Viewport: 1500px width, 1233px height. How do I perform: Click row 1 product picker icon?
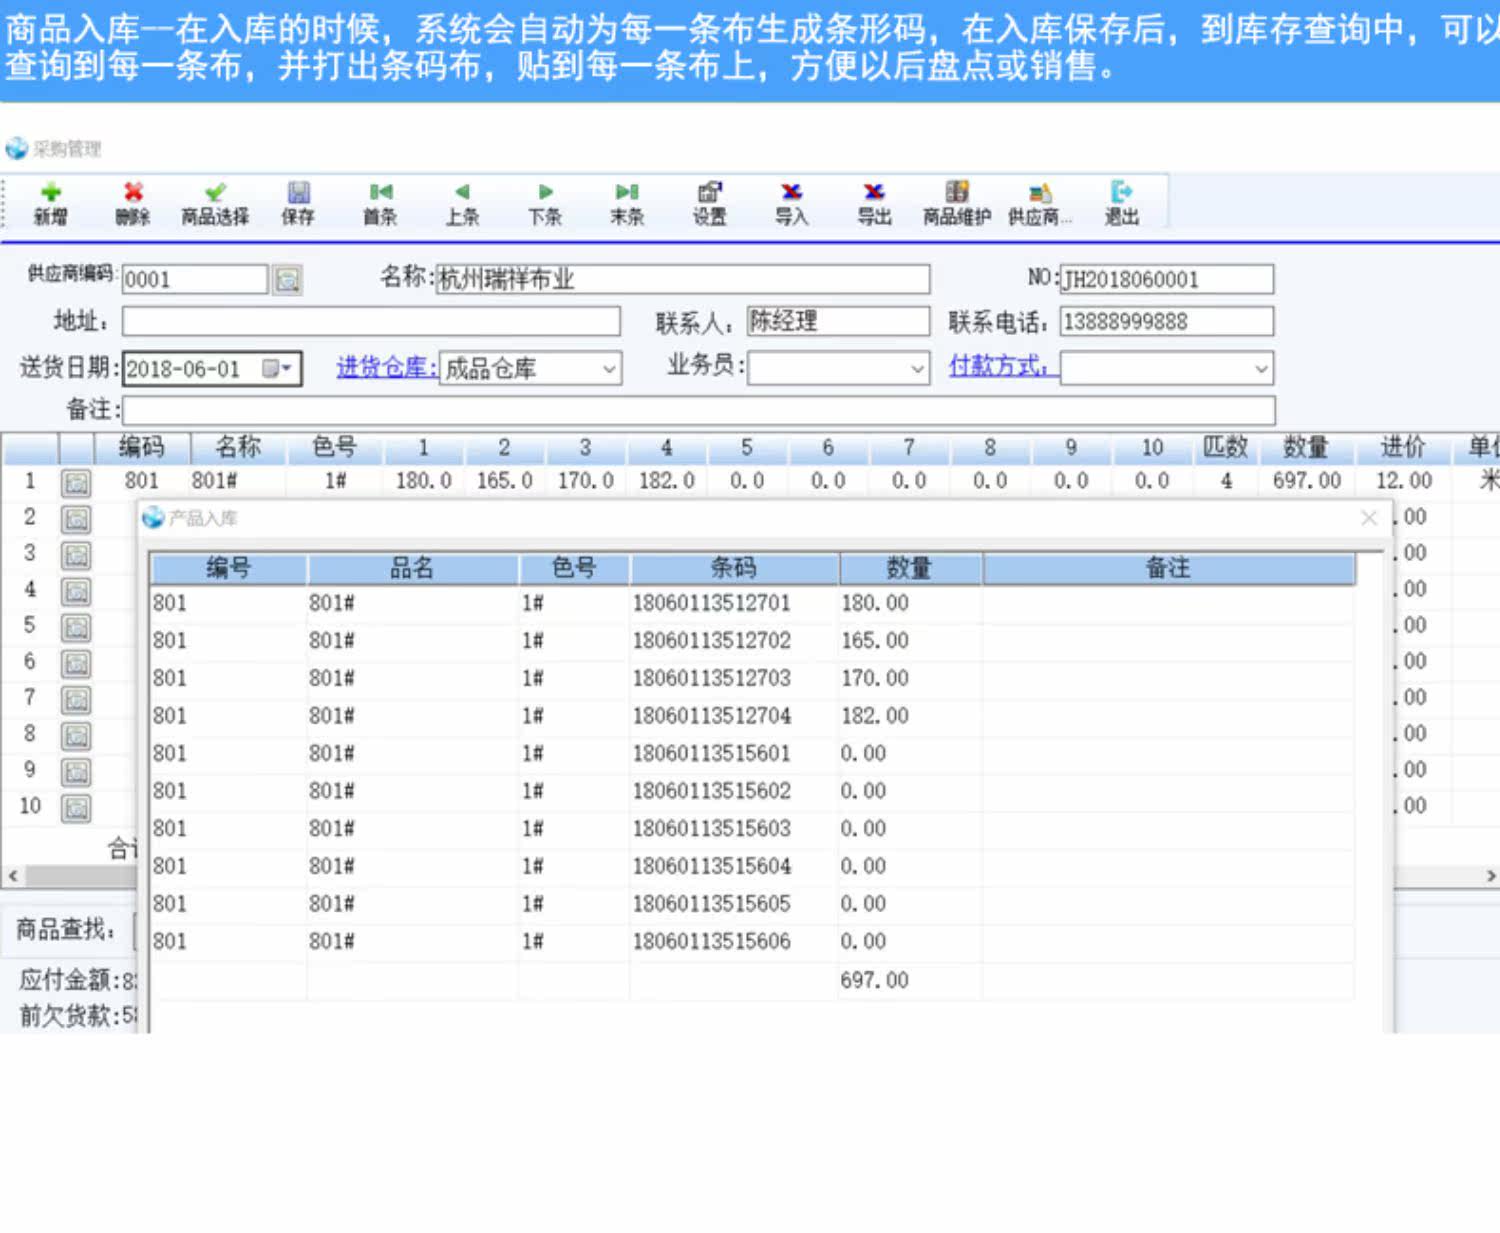pos(76,483)
